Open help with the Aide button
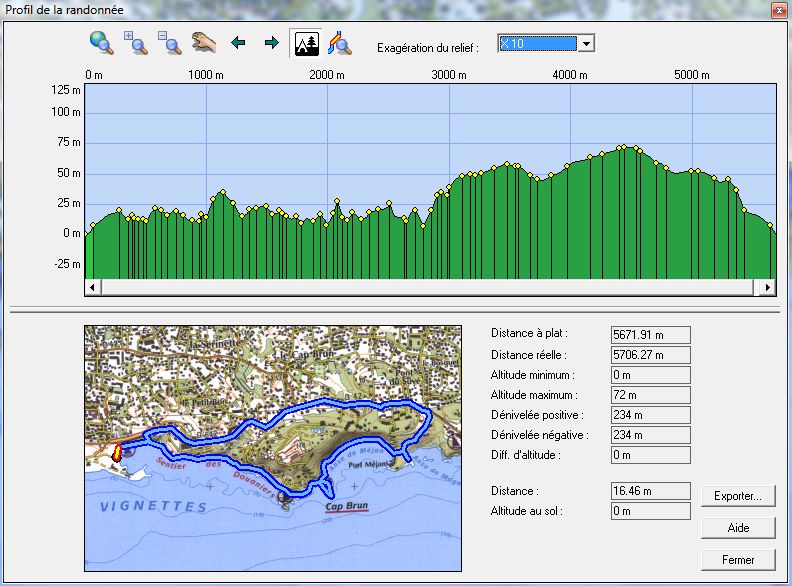792x586 pixels. pos(738,528)
